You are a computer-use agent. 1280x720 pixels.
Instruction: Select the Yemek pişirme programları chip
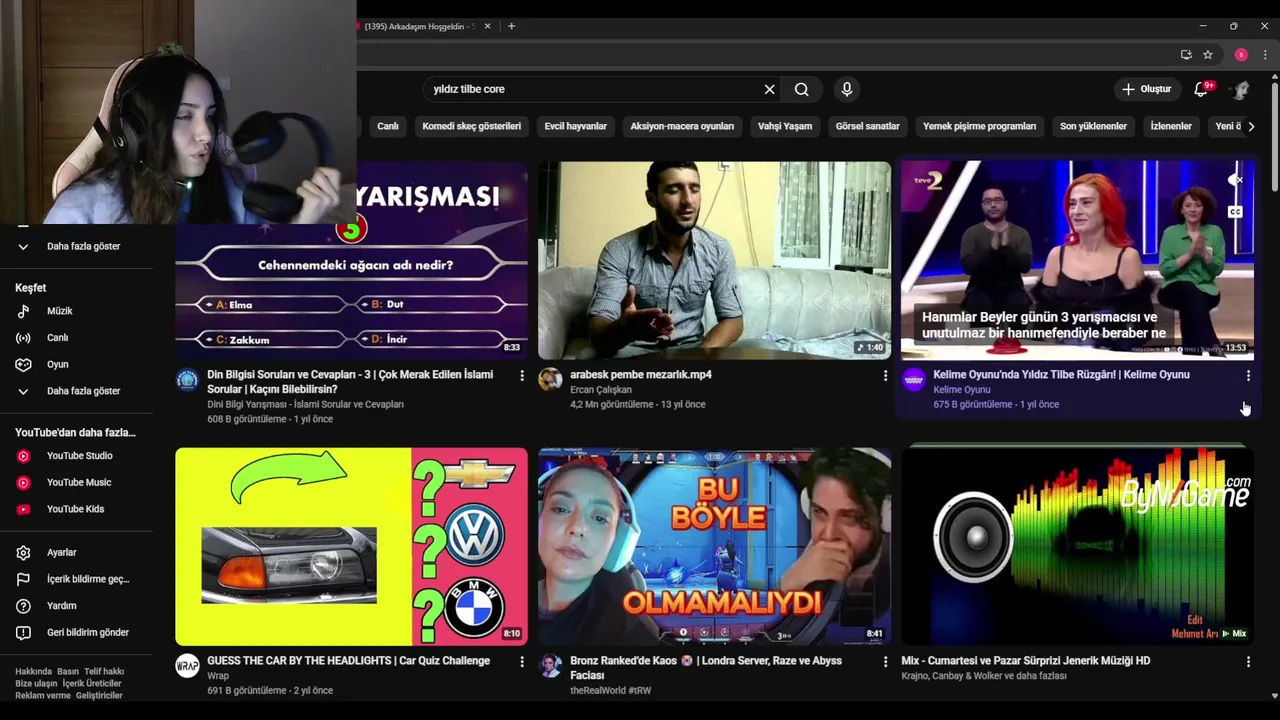tap(979, 126)
